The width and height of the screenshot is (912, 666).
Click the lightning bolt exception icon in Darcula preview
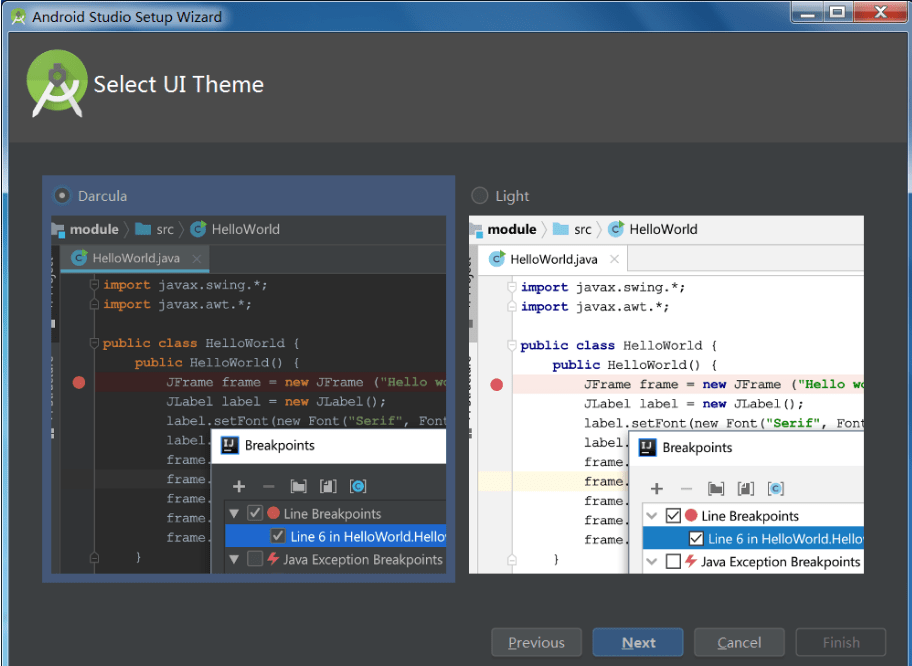click(273, 558)
